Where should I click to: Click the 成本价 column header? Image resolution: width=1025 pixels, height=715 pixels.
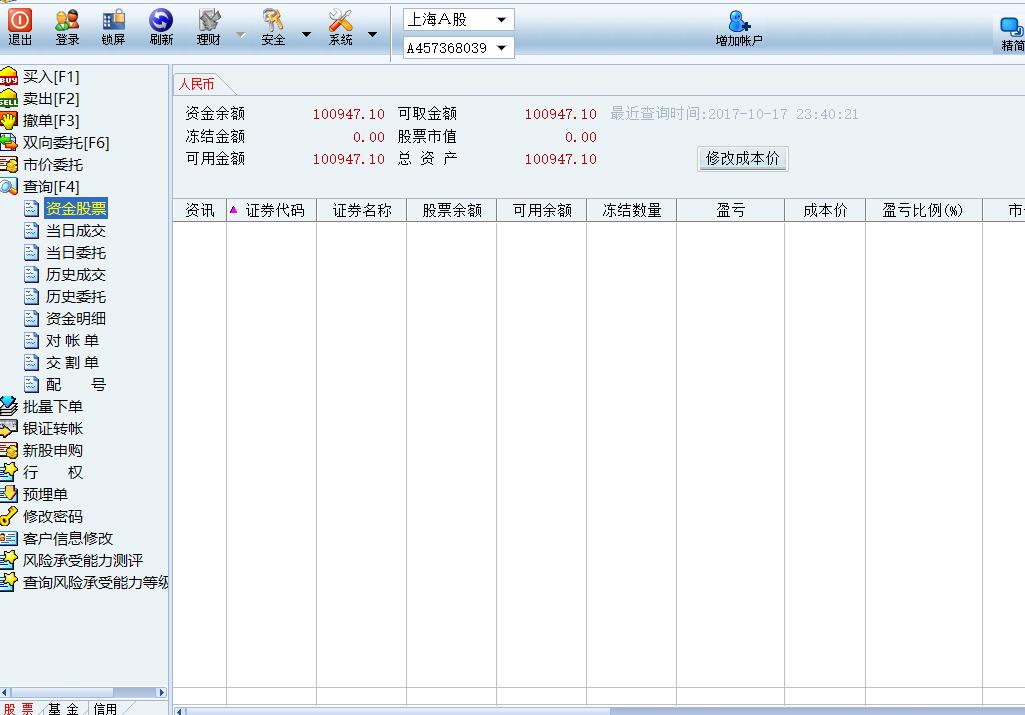point(825,210)
